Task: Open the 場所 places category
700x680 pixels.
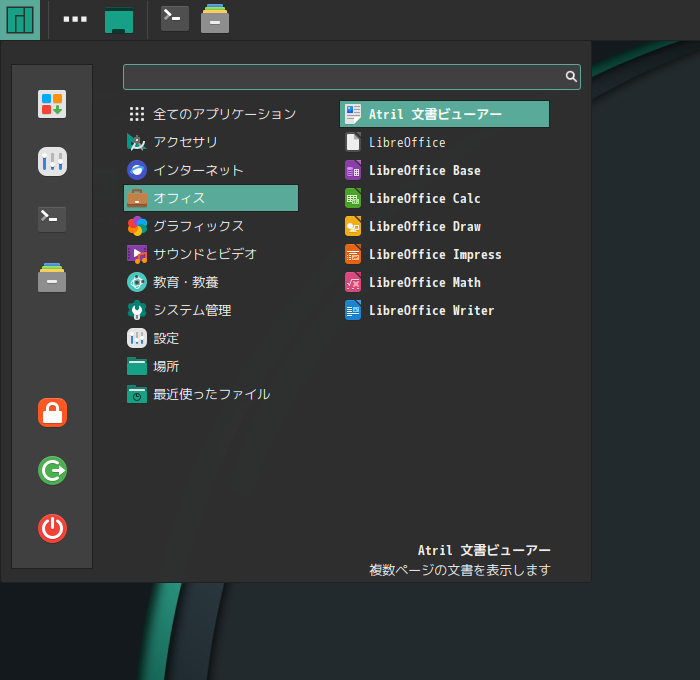Action: (x=211, y=367)
